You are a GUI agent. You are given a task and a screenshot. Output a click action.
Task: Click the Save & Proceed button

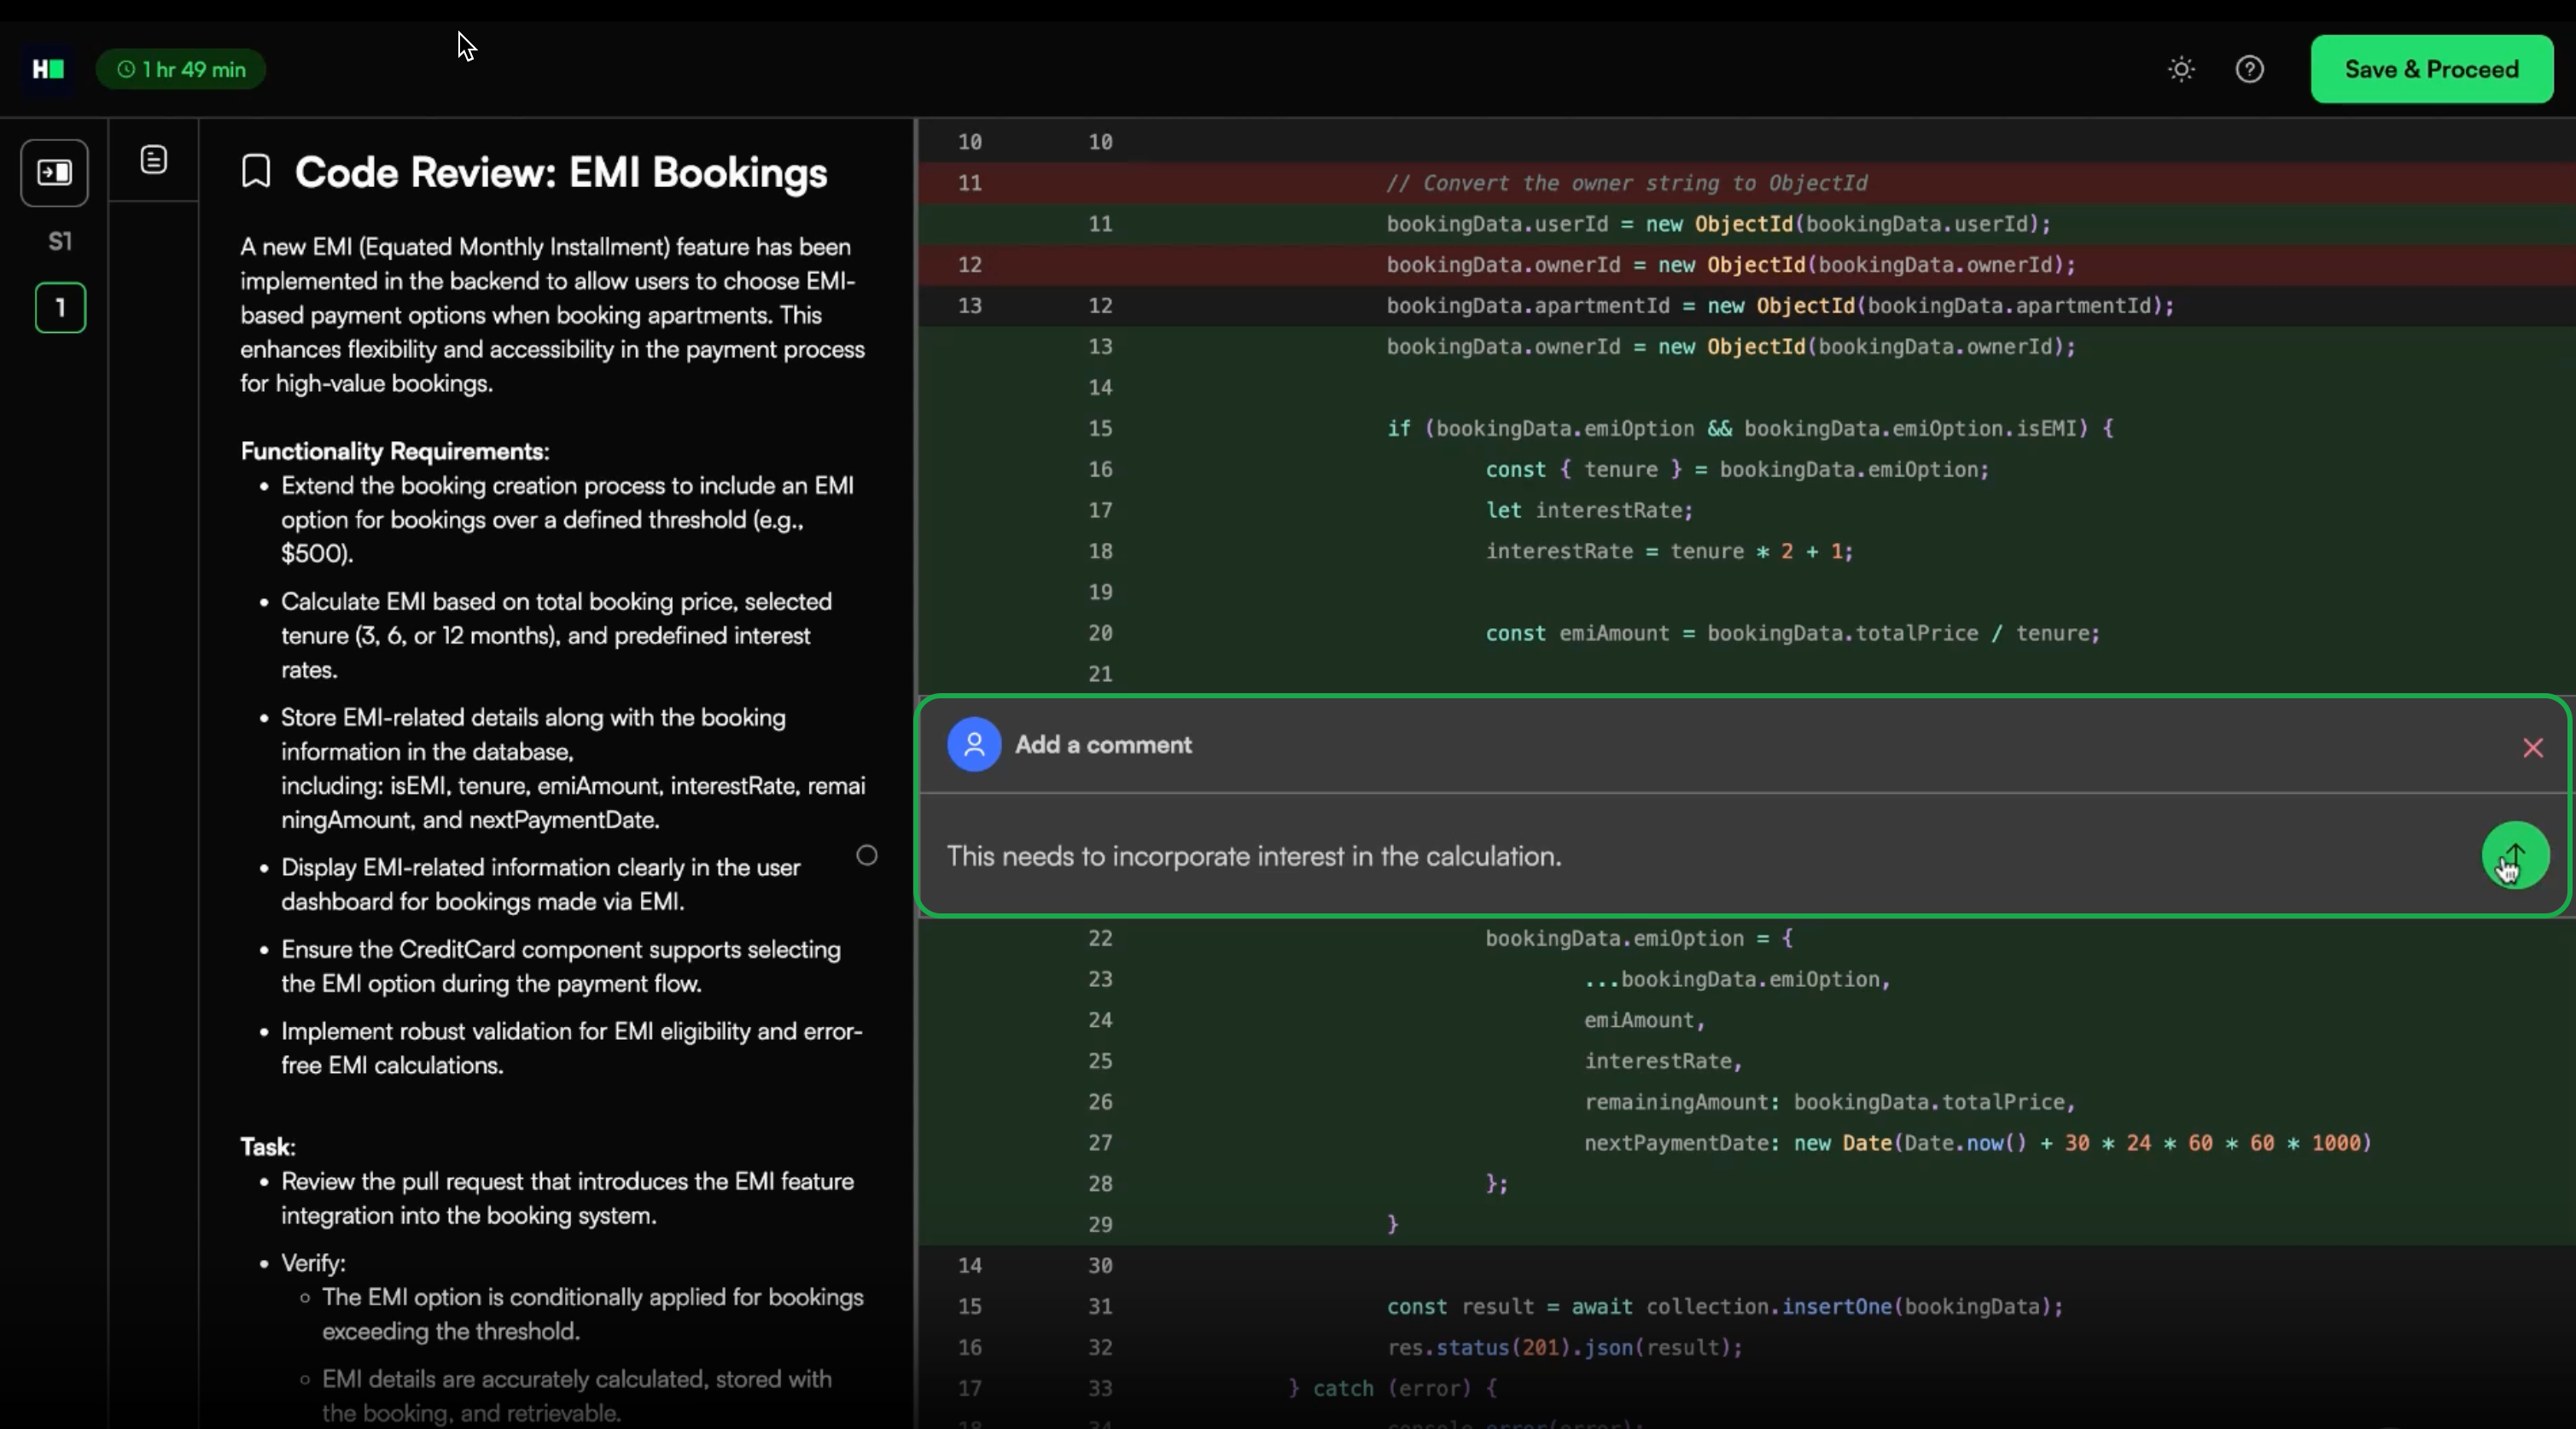[2431, 69]
